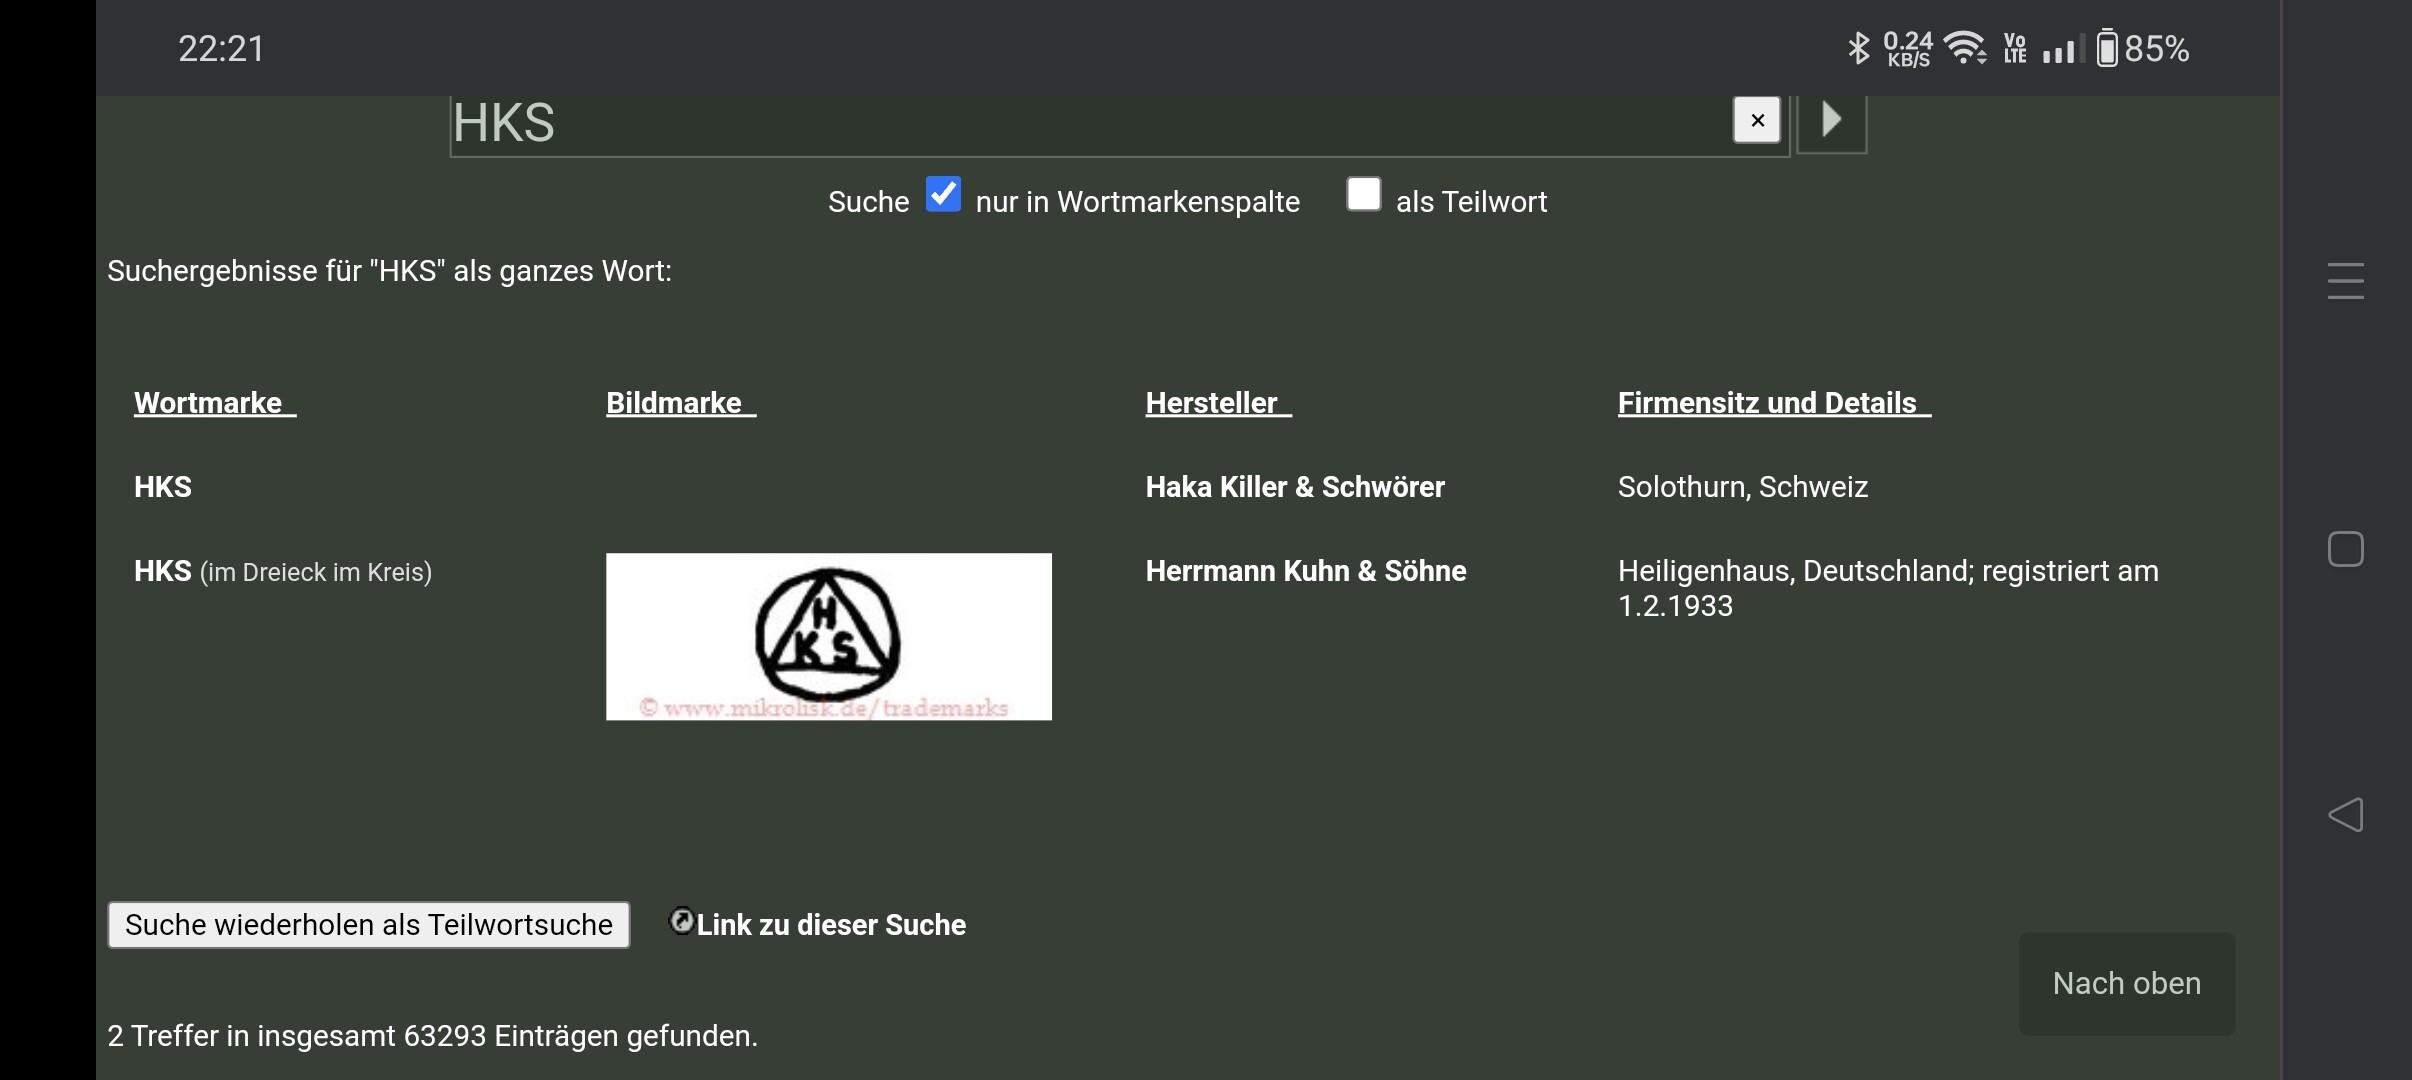Enable the 'als Teilwort' checkbox
The height and width of the screenshot is (1080, 2412).
pyautogui.click(x=1364, y=194)
